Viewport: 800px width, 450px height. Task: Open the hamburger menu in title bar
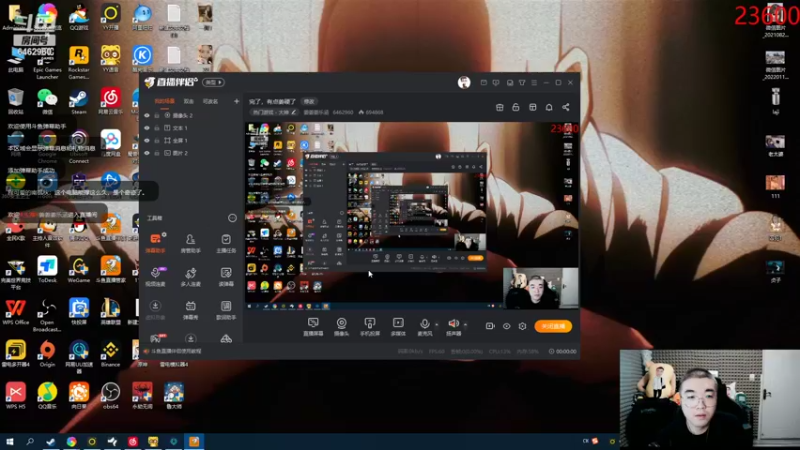click(x=534, y=83)
